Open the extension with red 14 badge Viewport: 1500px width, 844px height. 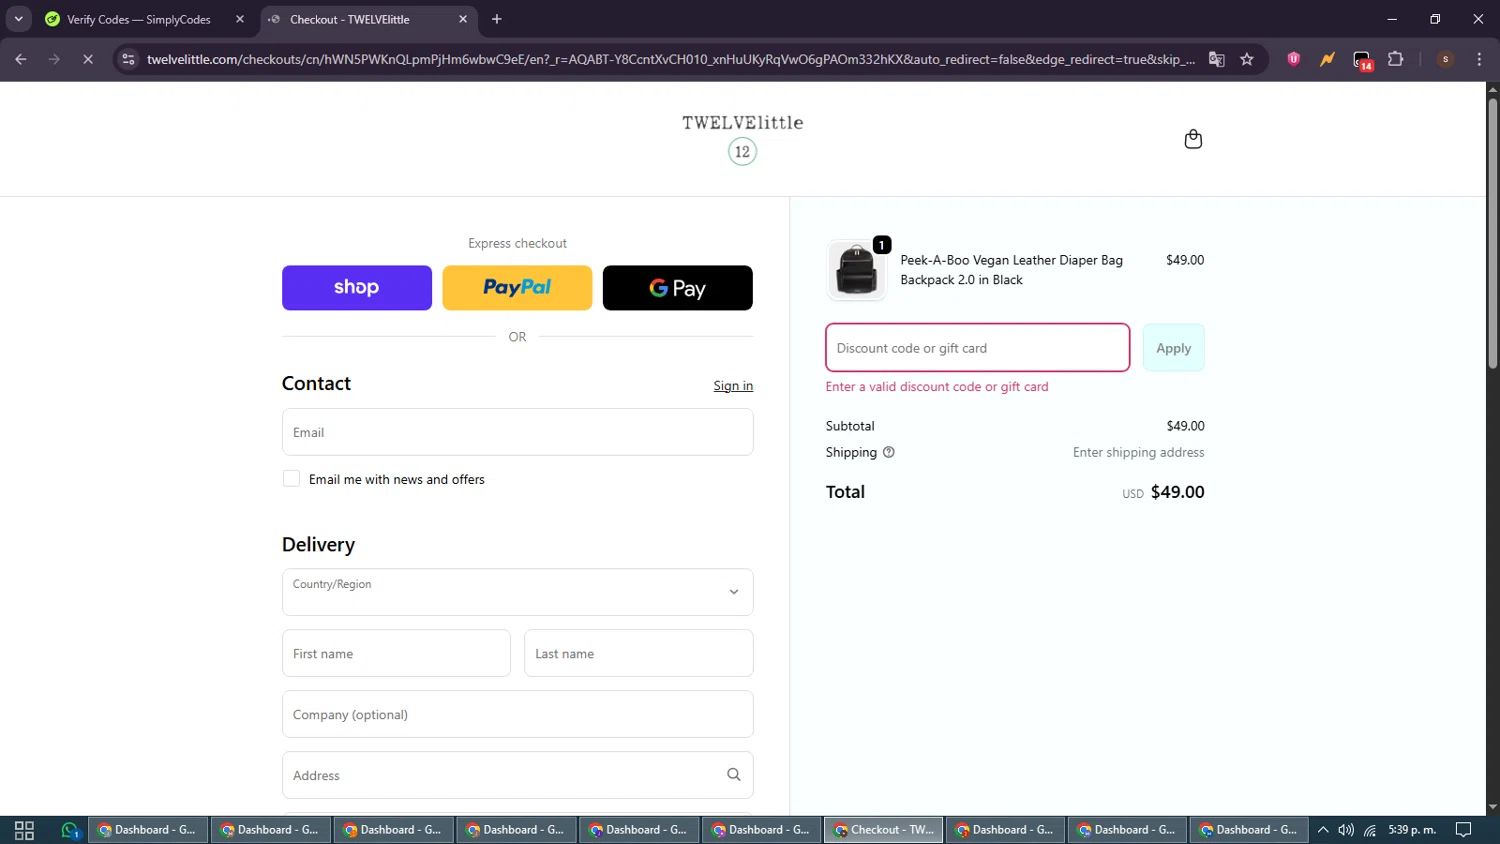point(1362,60)
